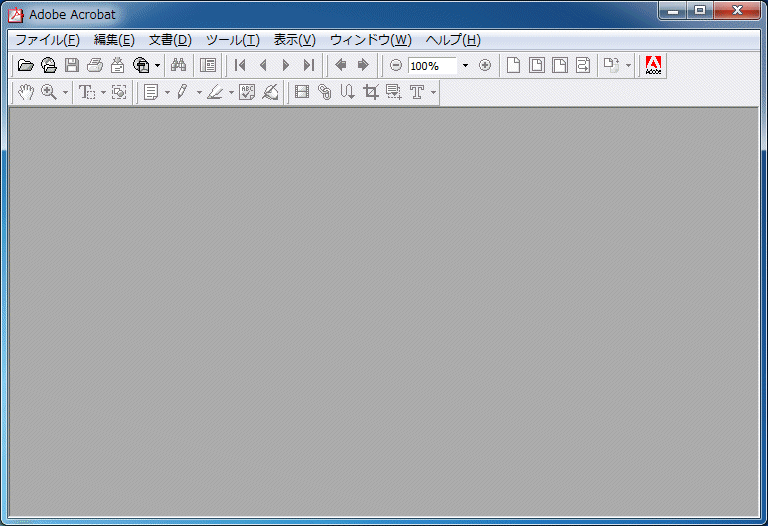Click the 100% zoom input field
Screen dimensions: 768x526
coord(431,66)
